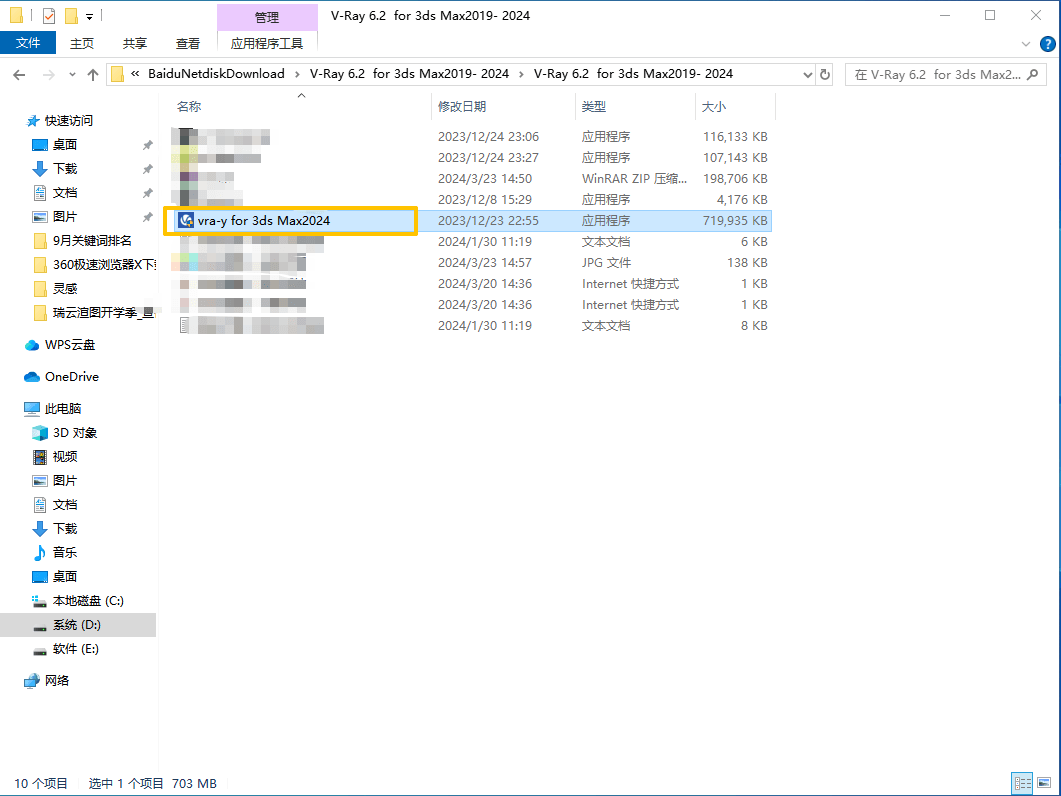The image size is (1061, 796).
Task: Unpin 桌面 using its pin icon
Action: 148,145
